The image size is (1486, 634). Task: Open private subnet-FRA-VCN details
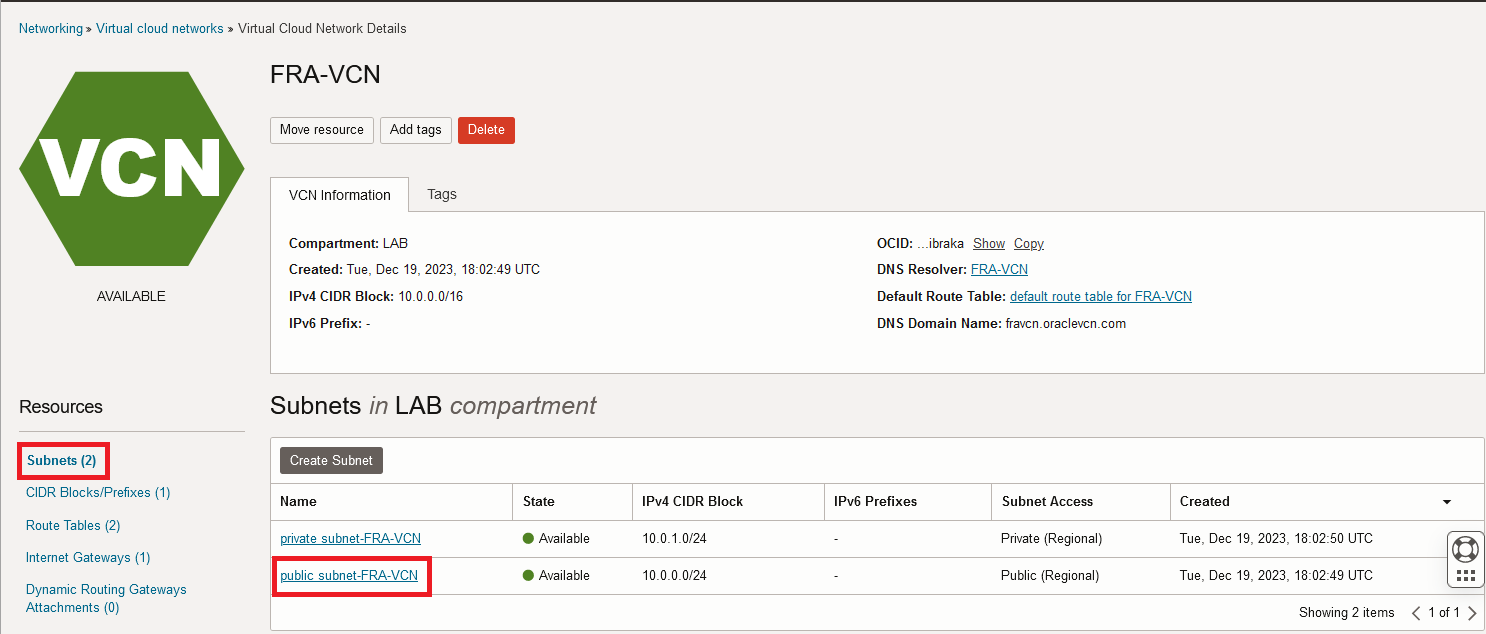[350, 539]
